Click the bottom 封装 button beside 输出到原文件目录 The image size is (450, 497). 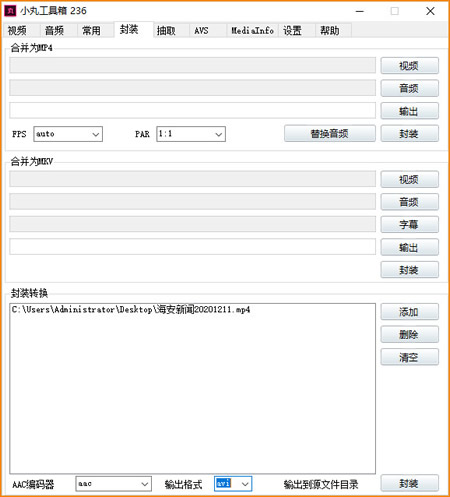point(410,483)
